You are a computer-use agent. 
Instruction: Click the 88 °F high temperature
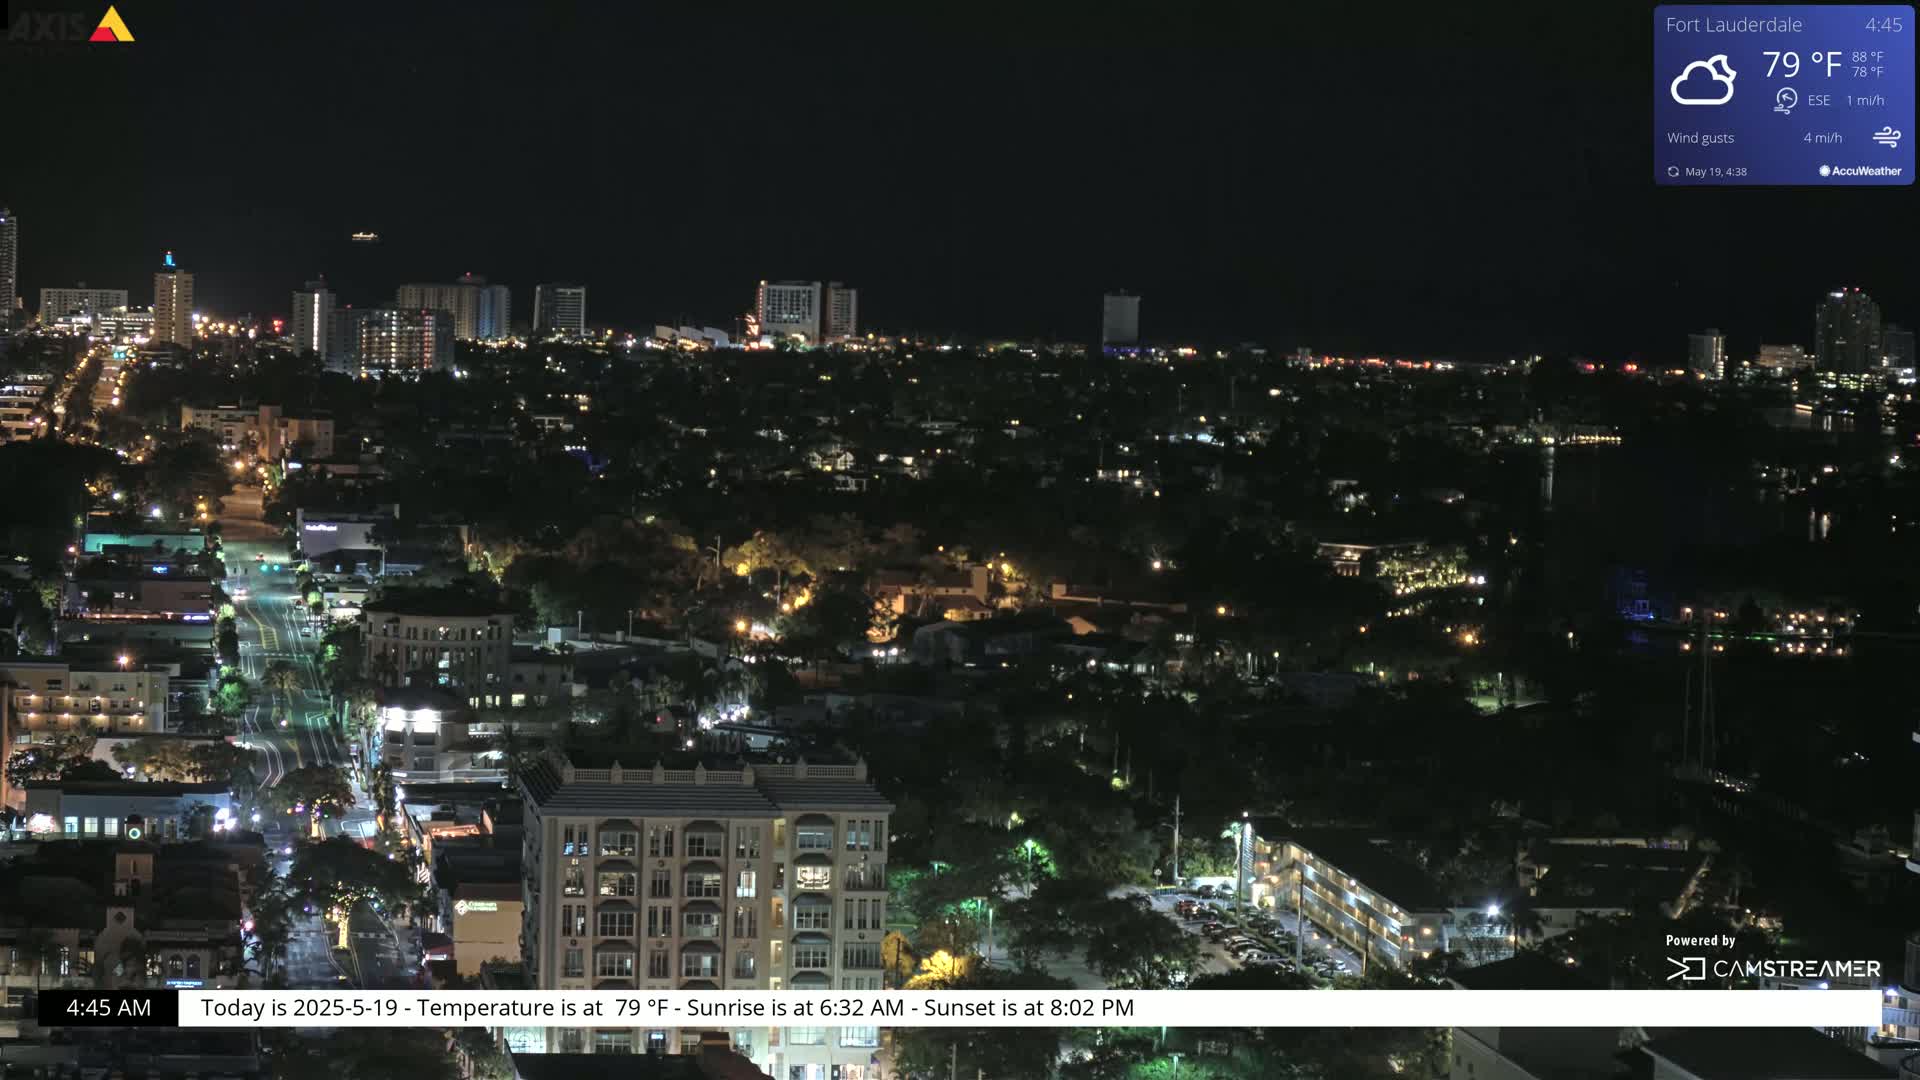1867,57
